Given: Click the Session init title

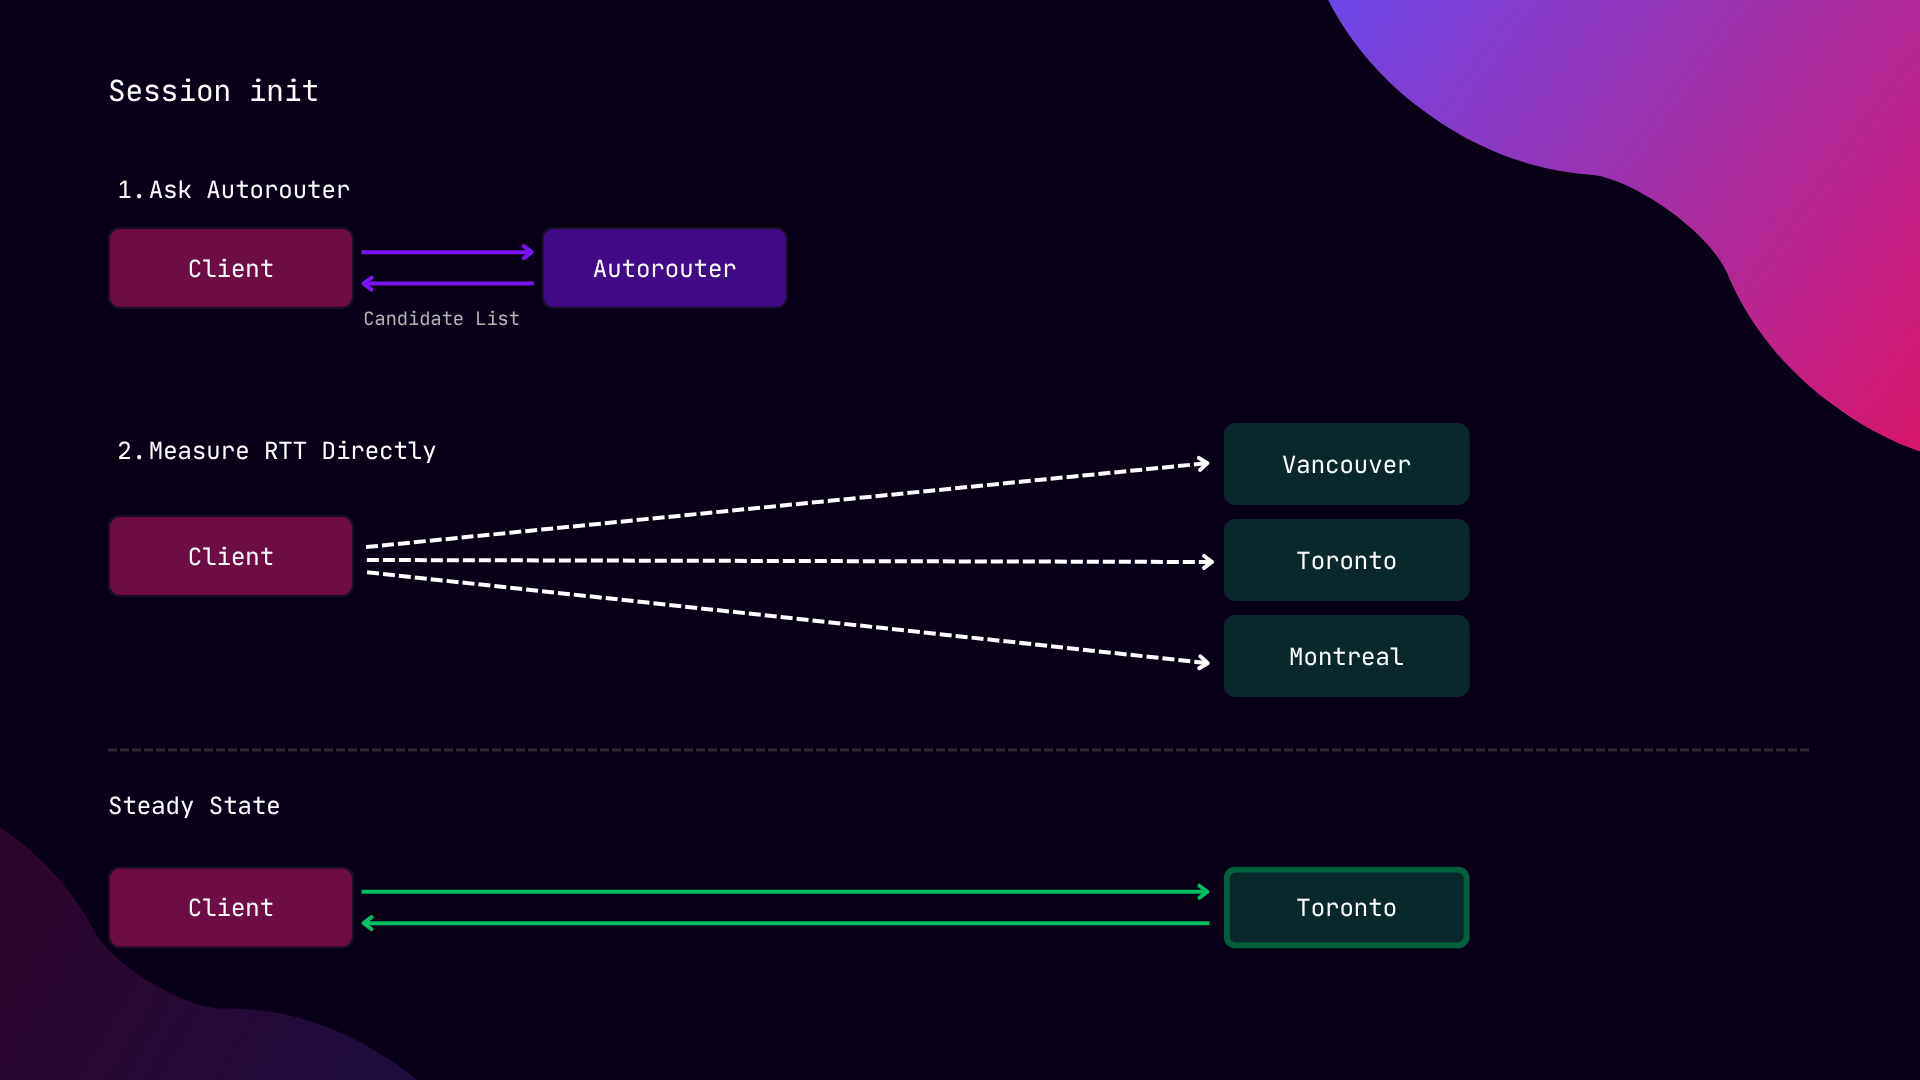Looking at the screenshot, I should click(213, 91).
